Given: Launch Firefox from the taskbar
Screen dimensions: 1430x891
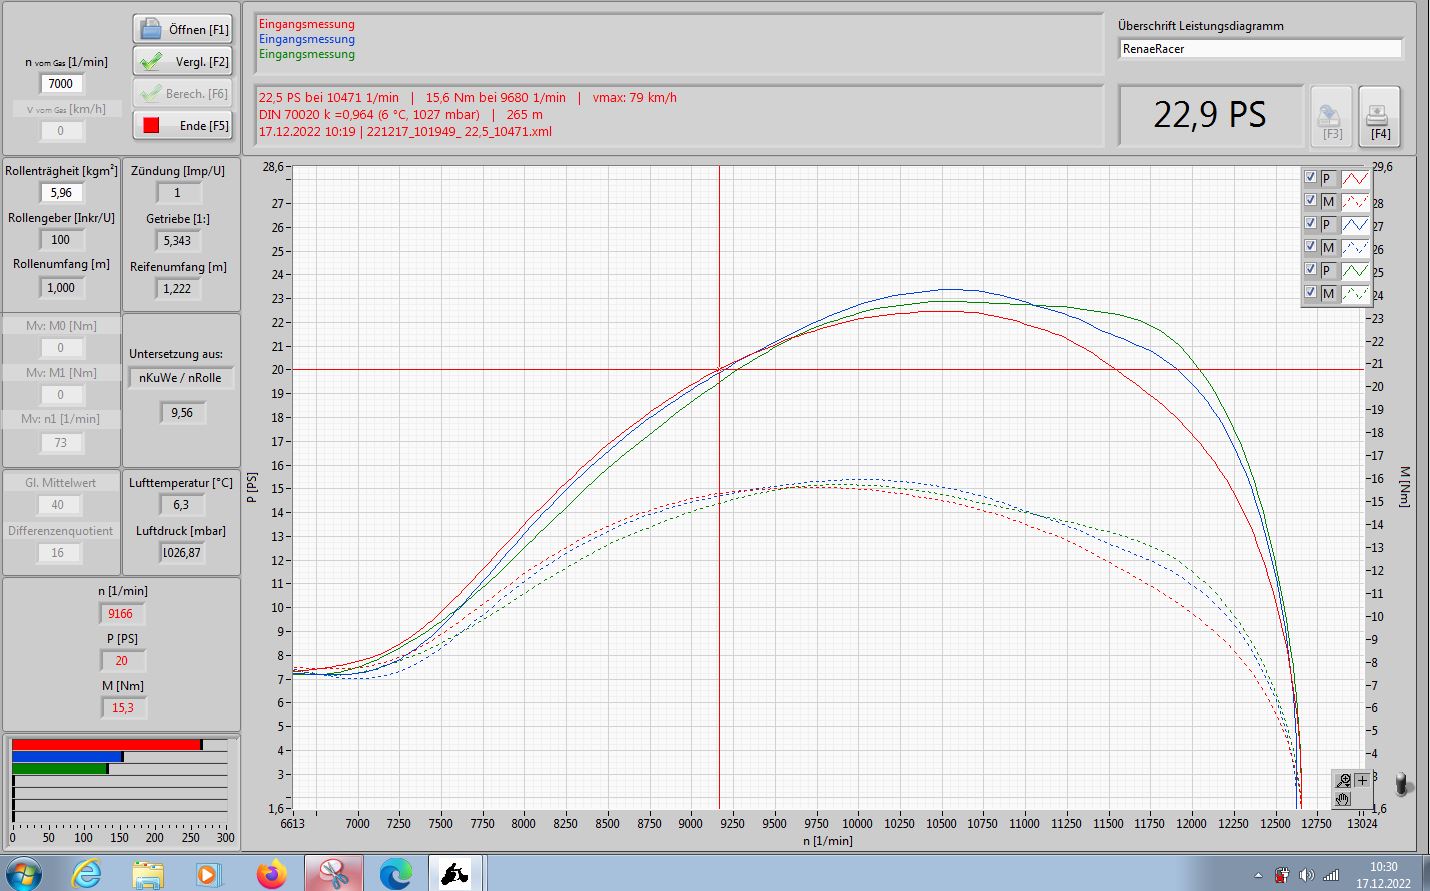Looking at the screenshot, I should tap(270, 873).
